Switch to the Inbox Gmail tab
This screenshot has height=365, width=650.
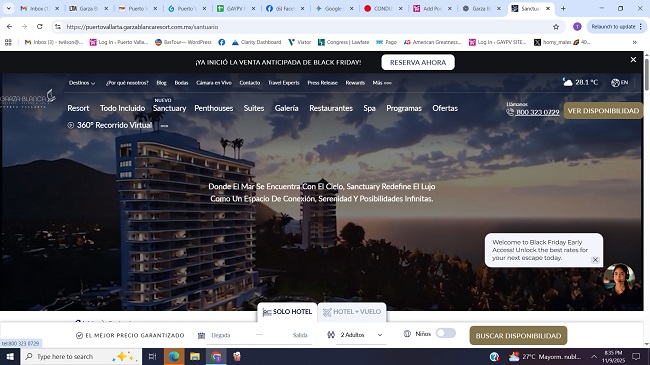(40, 8)
